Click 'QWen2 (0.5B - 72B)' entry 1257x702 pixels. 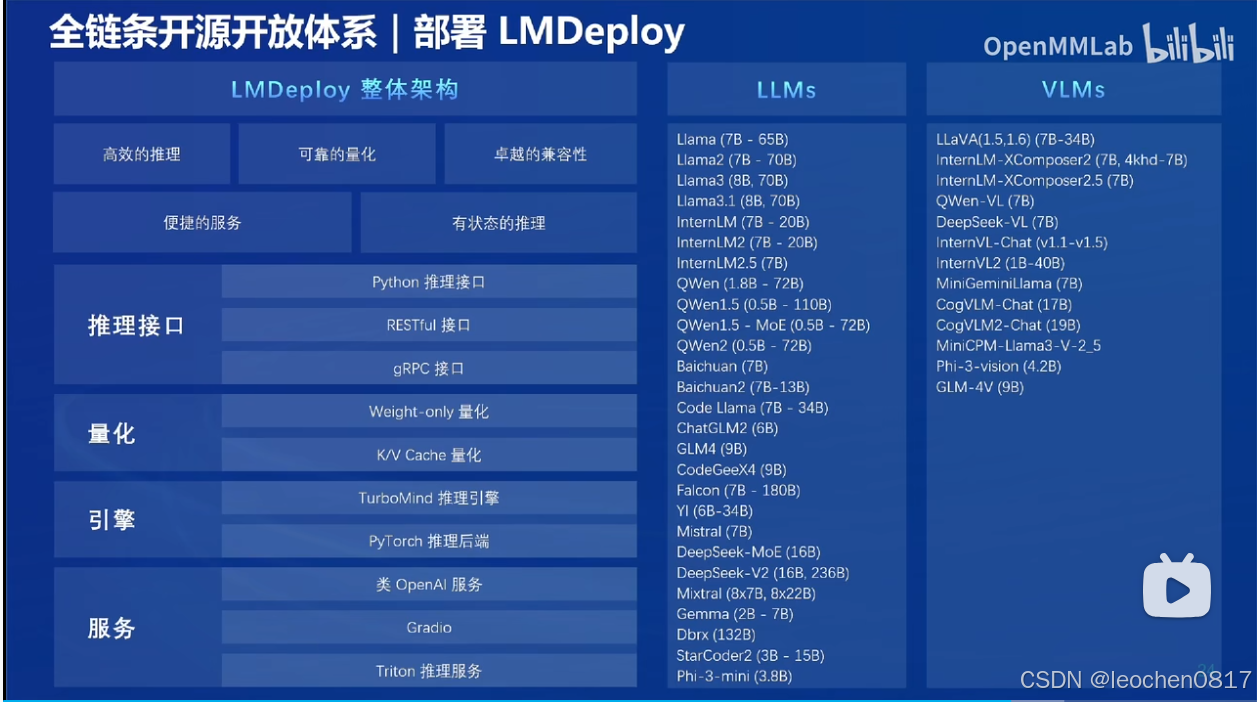click(744, 346)
